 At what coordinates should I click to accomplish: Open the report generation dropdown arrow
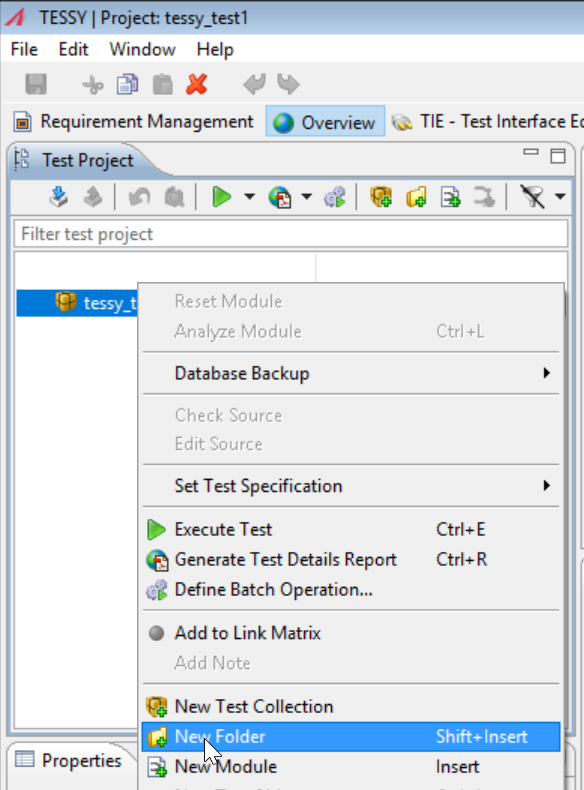[307, 196]
